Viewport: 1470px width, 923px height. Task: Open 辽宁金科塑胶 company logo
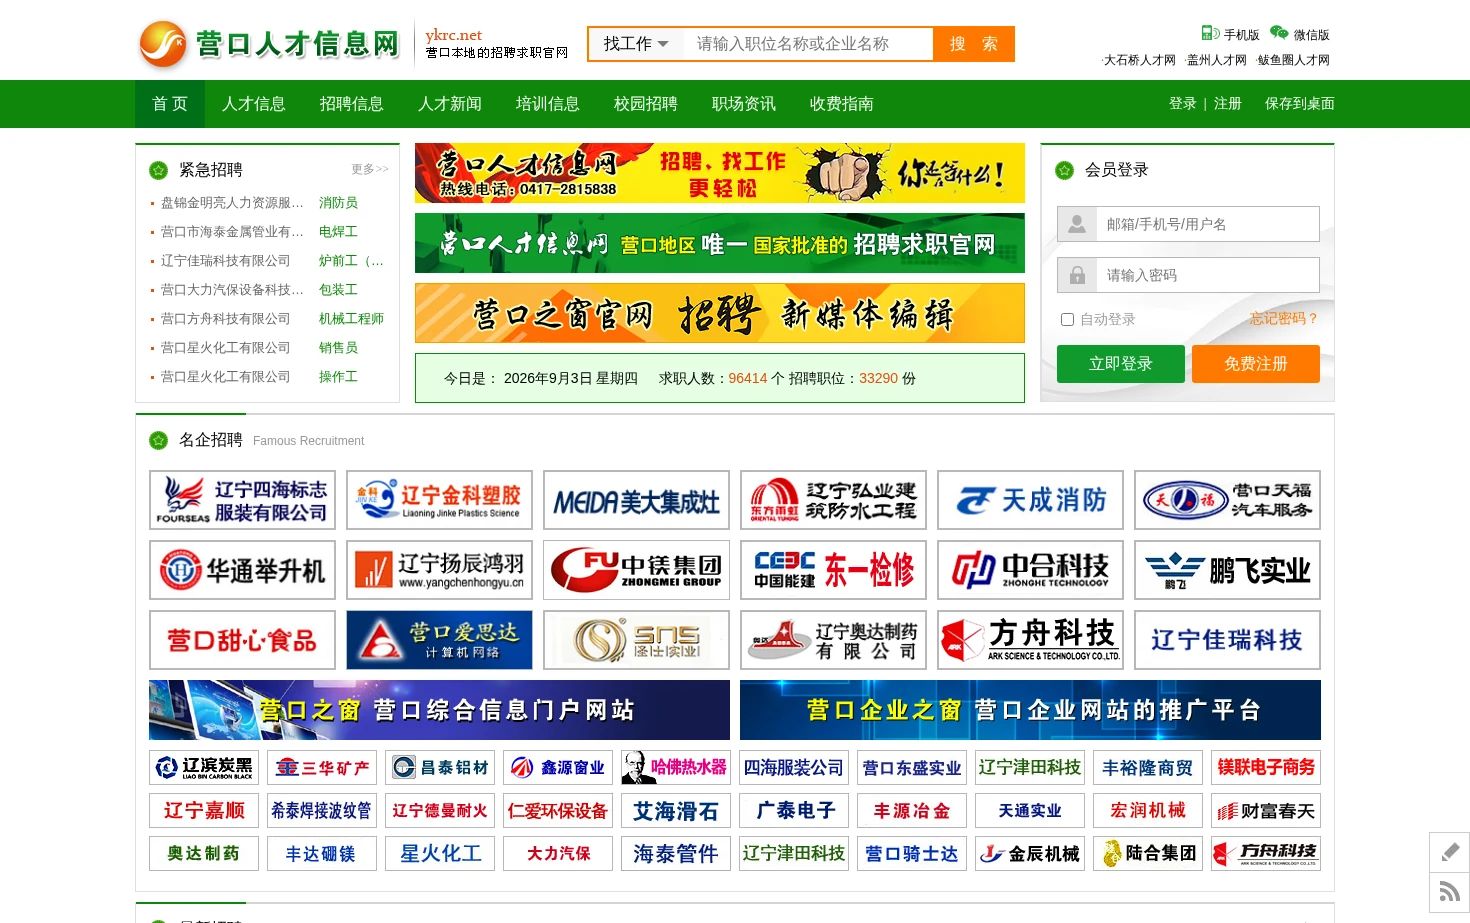click(x=439, y=500)
